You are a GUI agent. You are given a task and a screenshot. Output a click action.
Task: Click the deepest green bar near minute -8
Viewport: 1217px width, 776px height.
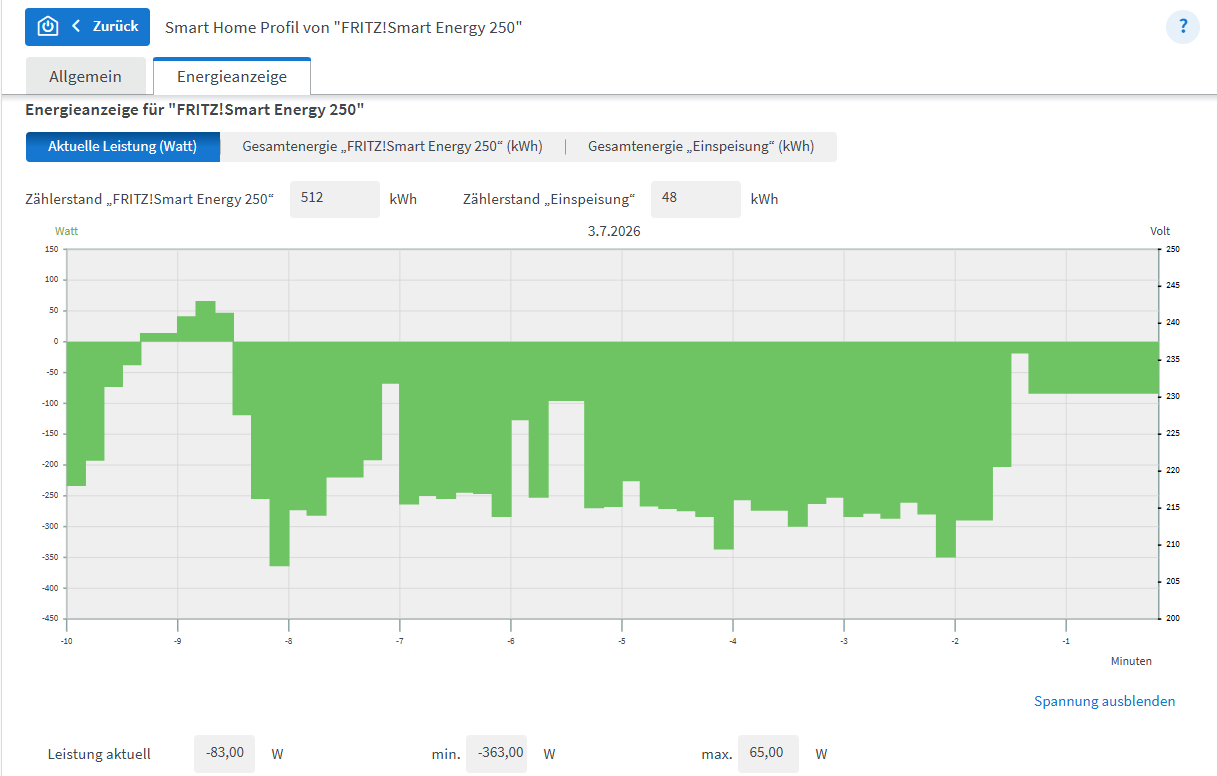[x=279, y=454]
